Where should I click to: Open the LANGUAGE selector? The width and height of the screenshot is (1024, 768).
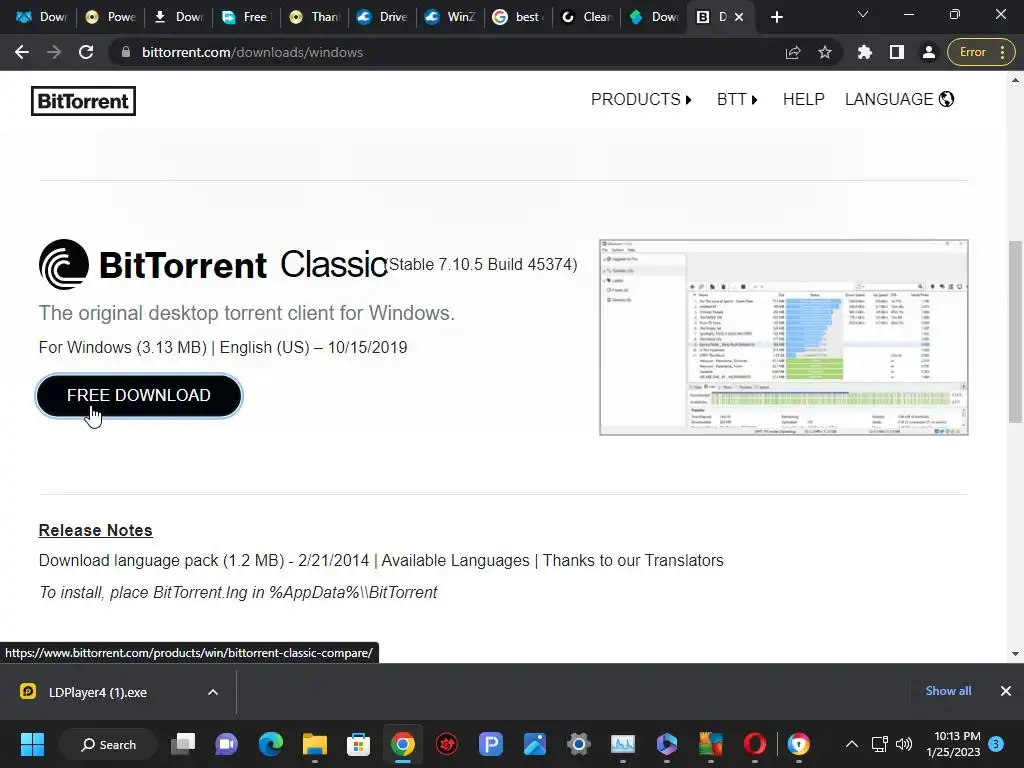[899, 99]
